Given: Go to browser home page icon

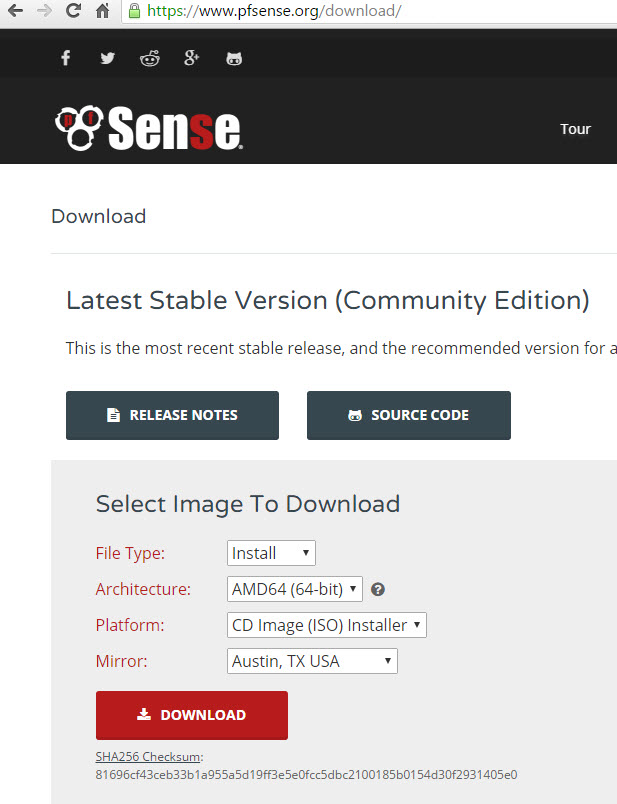Looking at the screenshot, I should [103, 10].
